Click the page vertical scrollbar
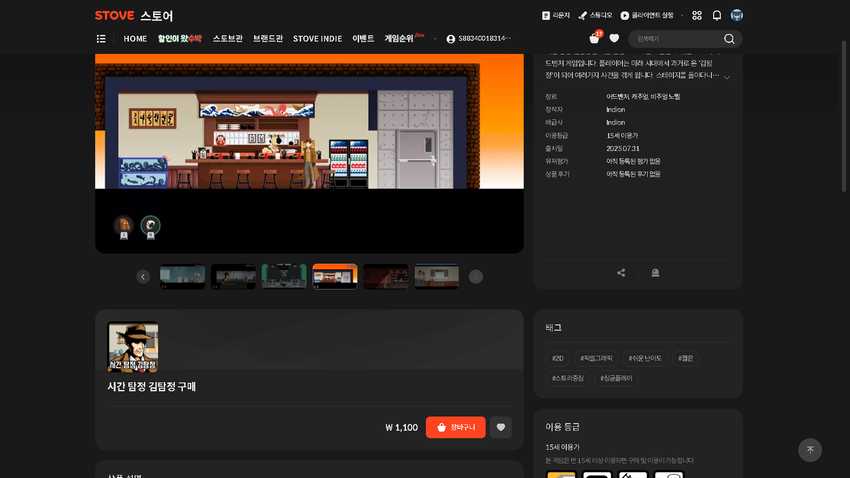The height and width of the screenshot is (478, 850). tap(843, 117)
